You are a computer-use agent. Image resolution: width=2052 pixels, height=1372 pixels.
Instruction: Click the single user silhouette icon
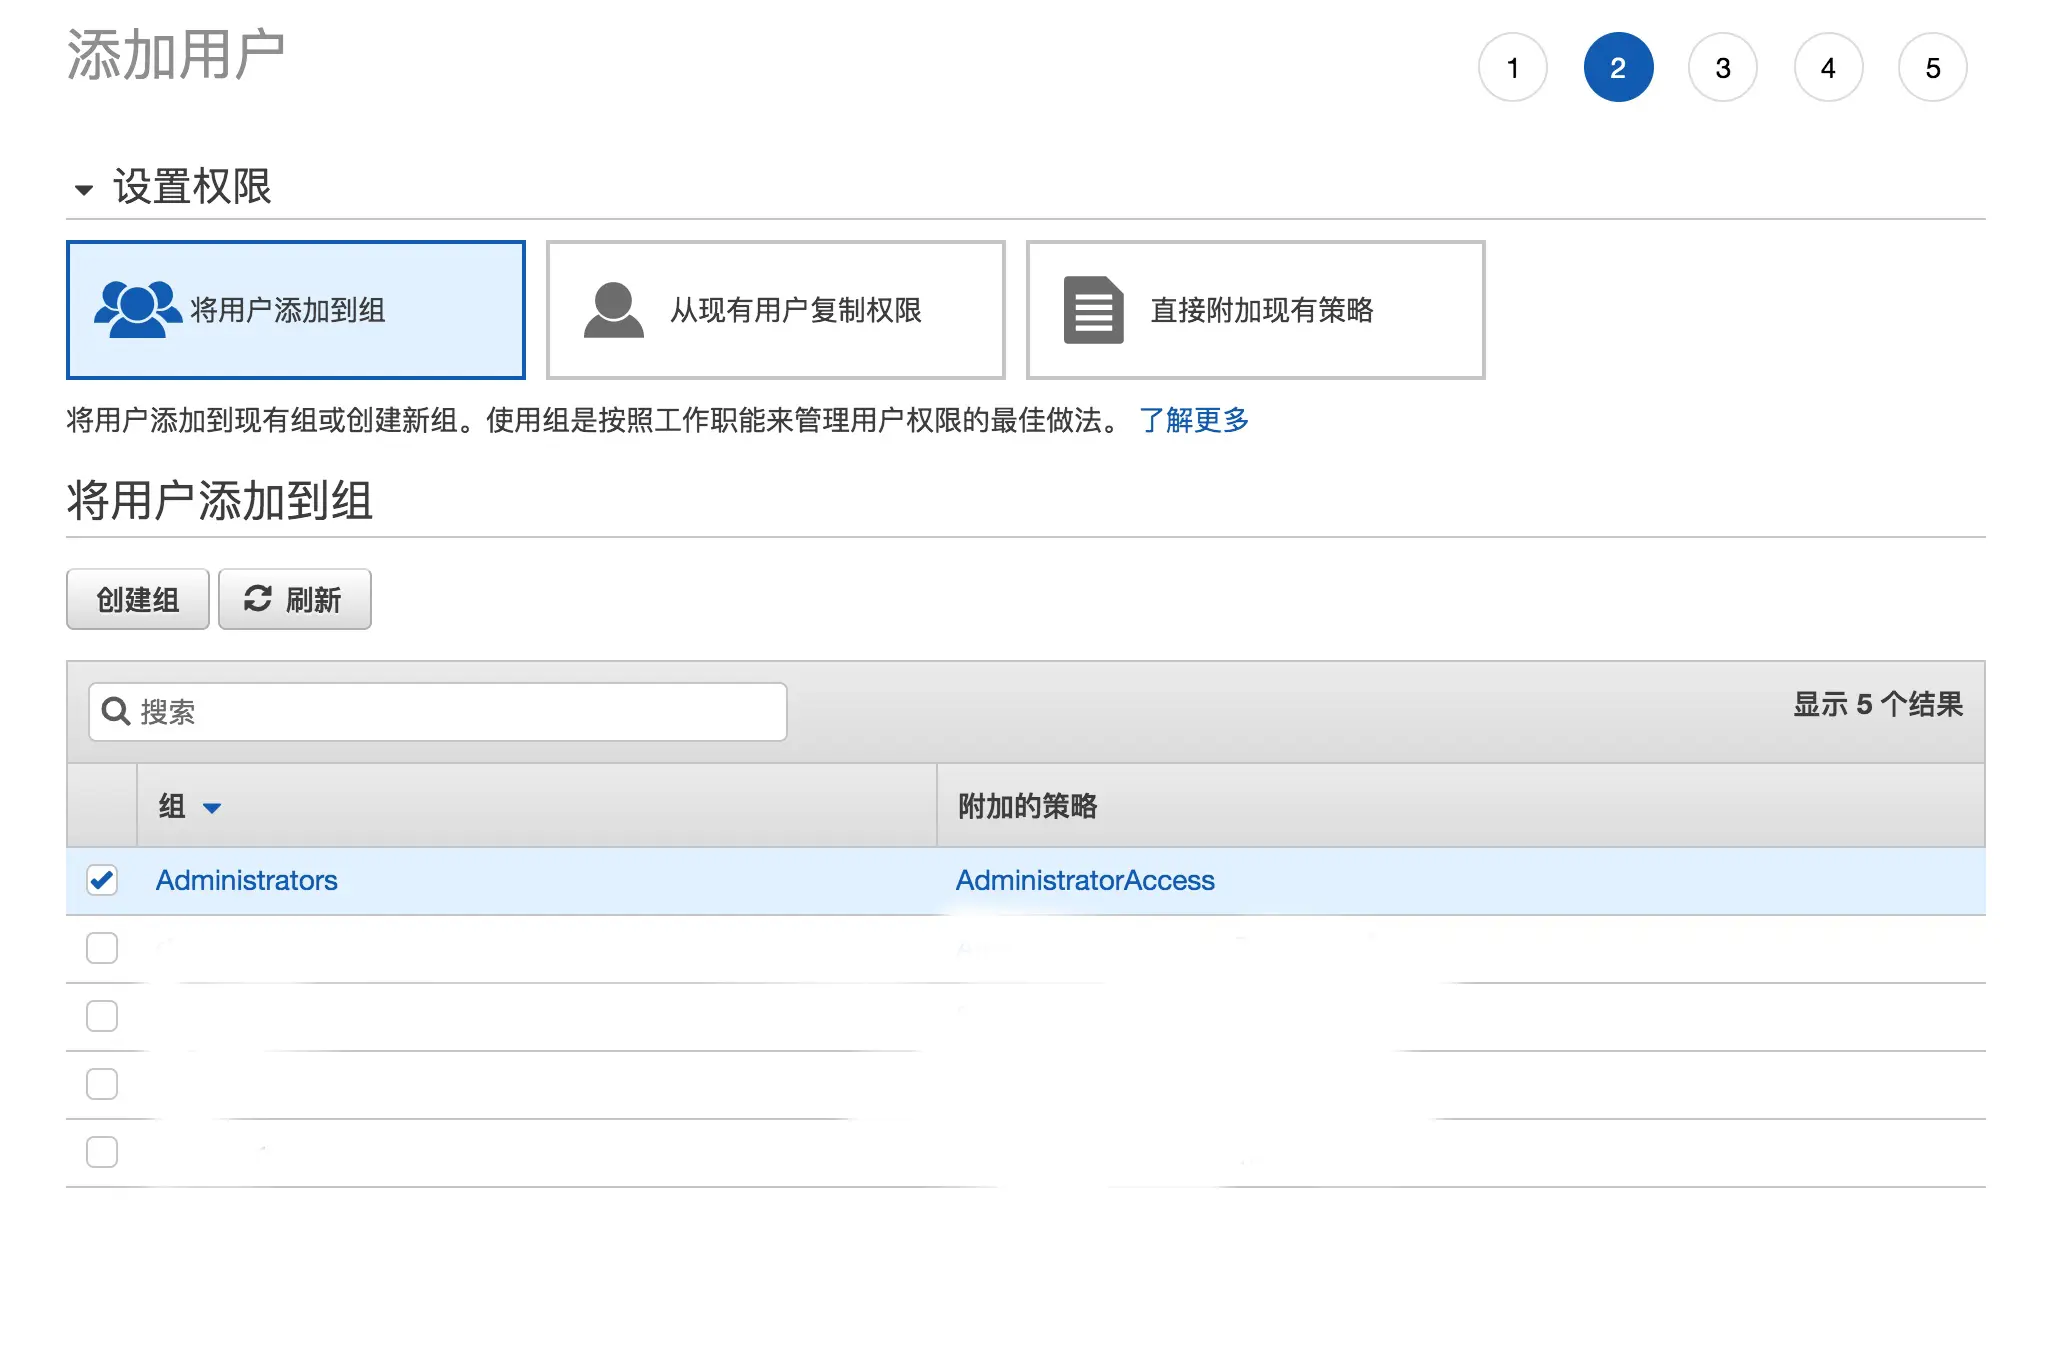pos(613,309)
